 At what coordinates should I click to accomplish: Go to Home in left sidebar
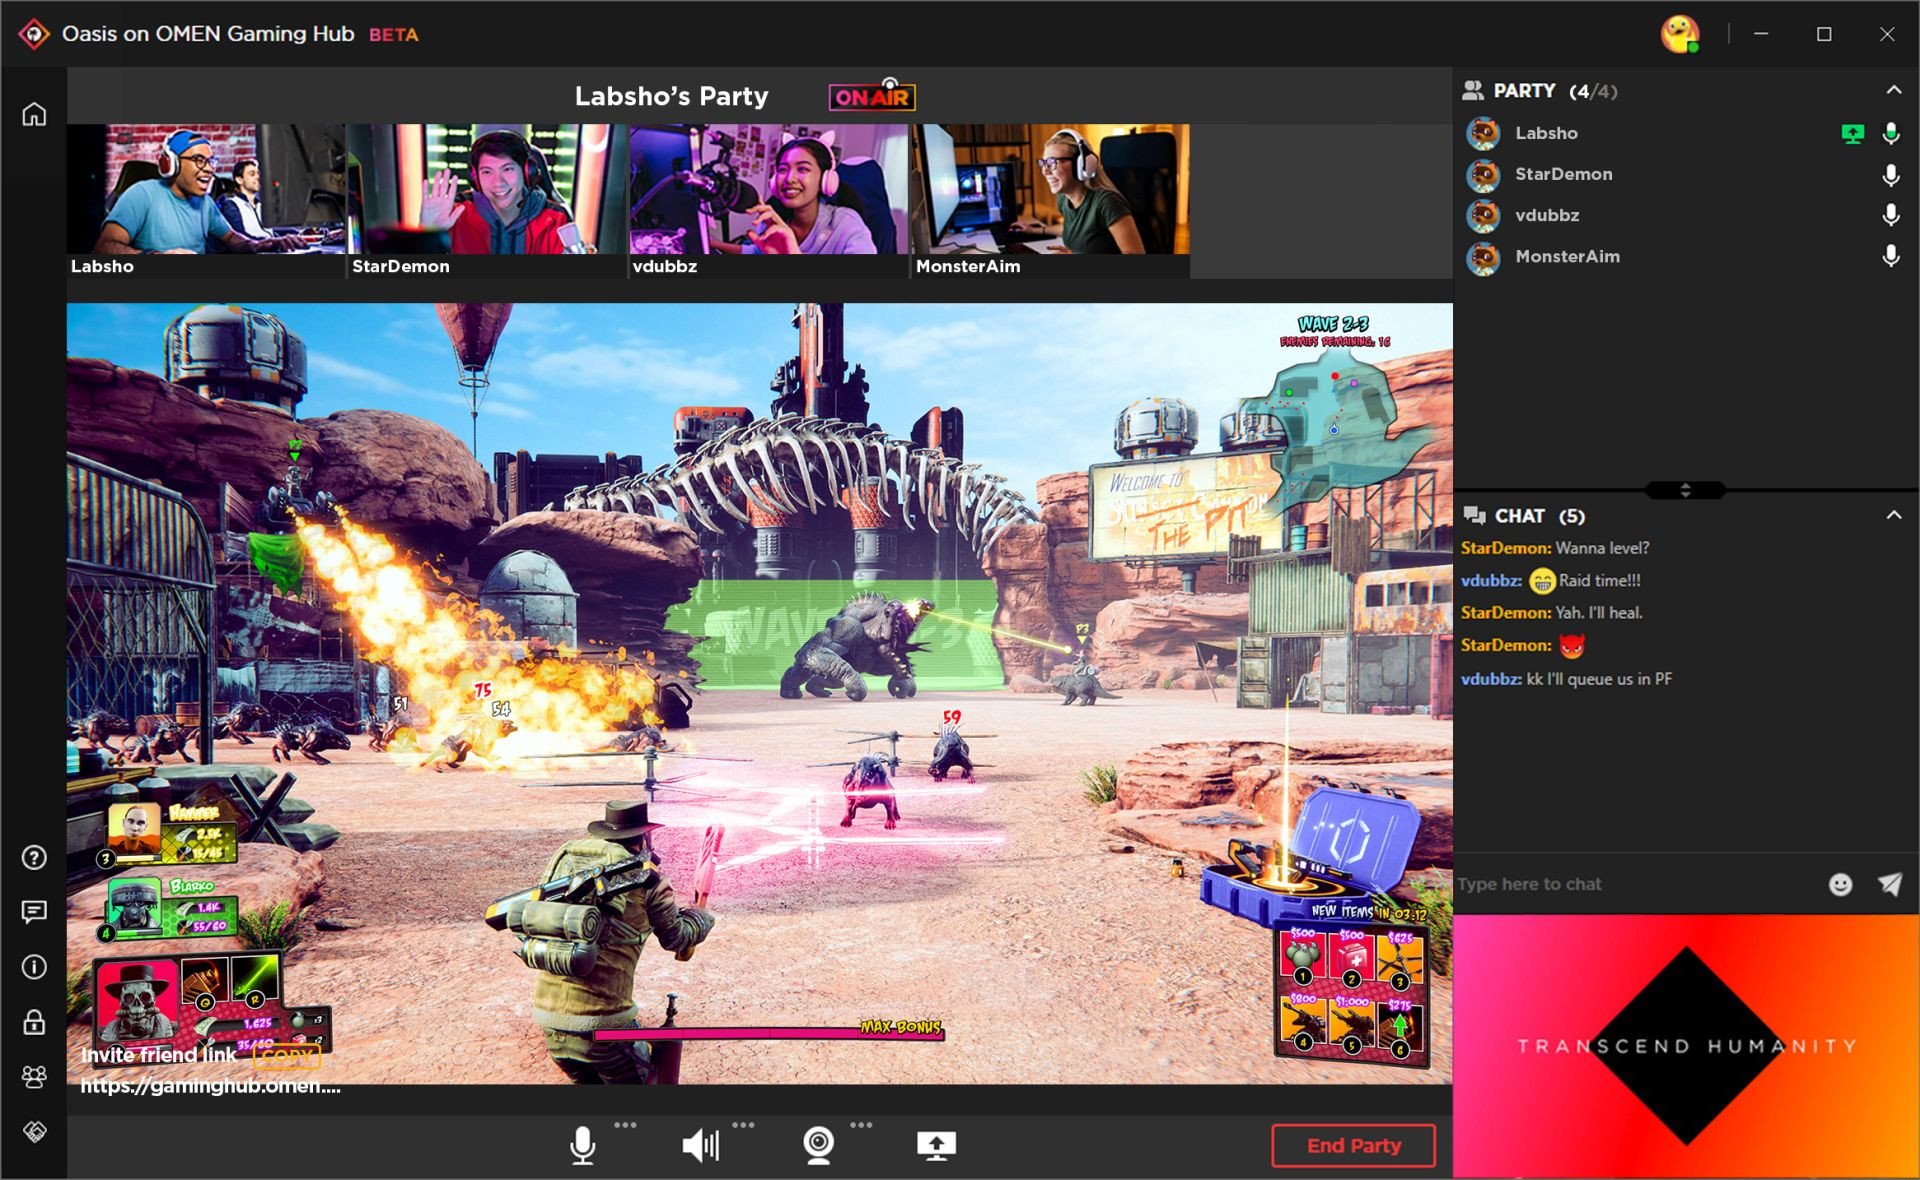[x=34, y=114]
